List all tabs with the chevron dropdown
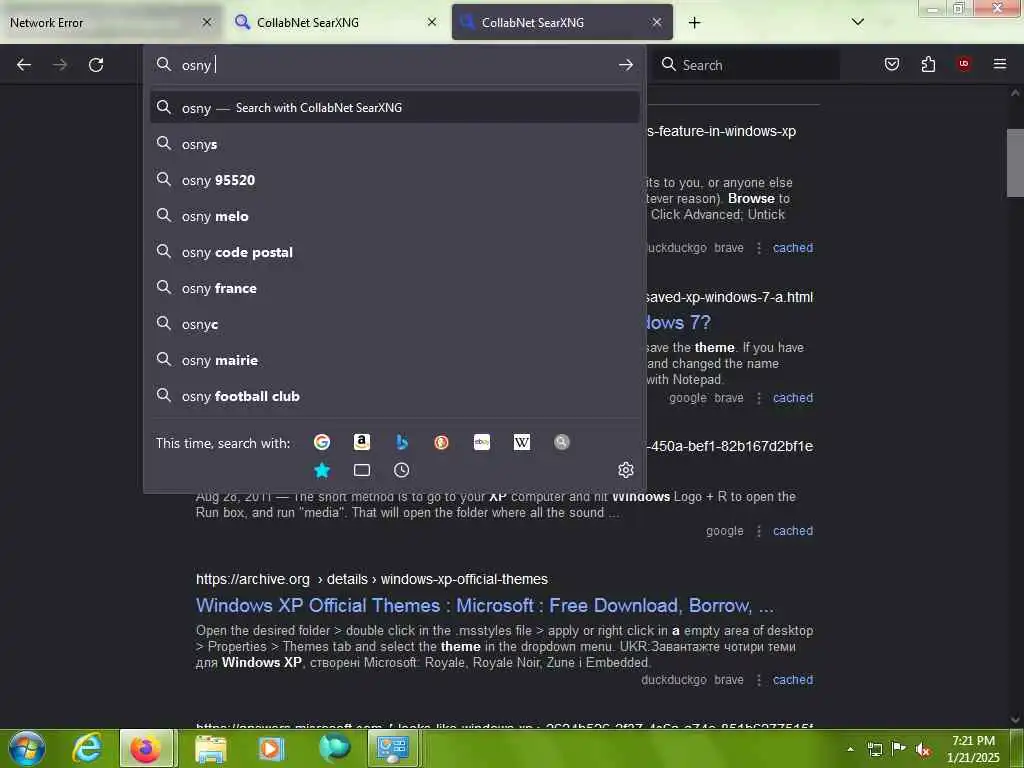1024x768 pixels. pyautogui.click(x=858, y=22)
